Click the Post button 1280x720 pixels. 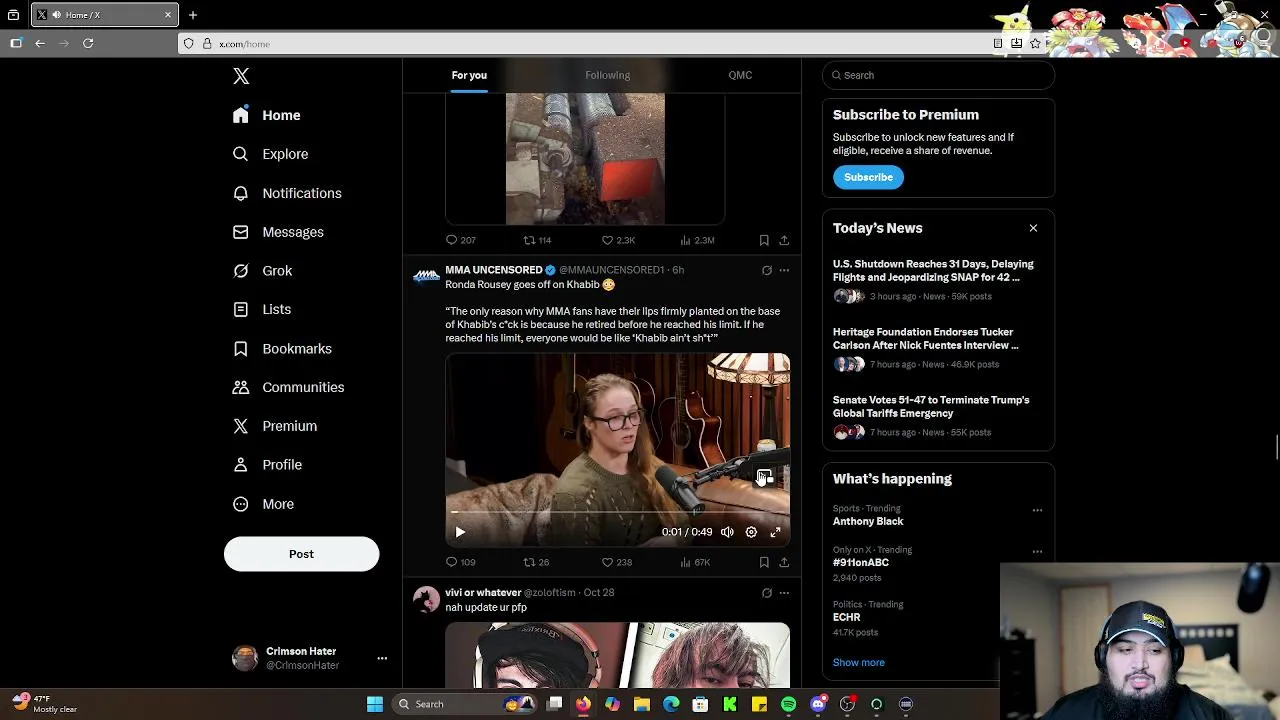coord(301,554)
